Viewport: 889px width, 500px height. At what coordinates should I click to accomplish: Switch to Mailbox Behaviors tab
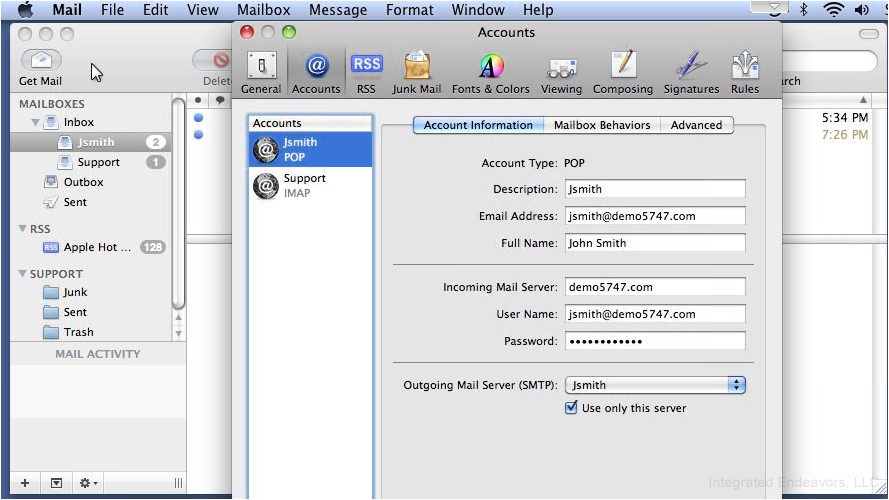point(602,125)
